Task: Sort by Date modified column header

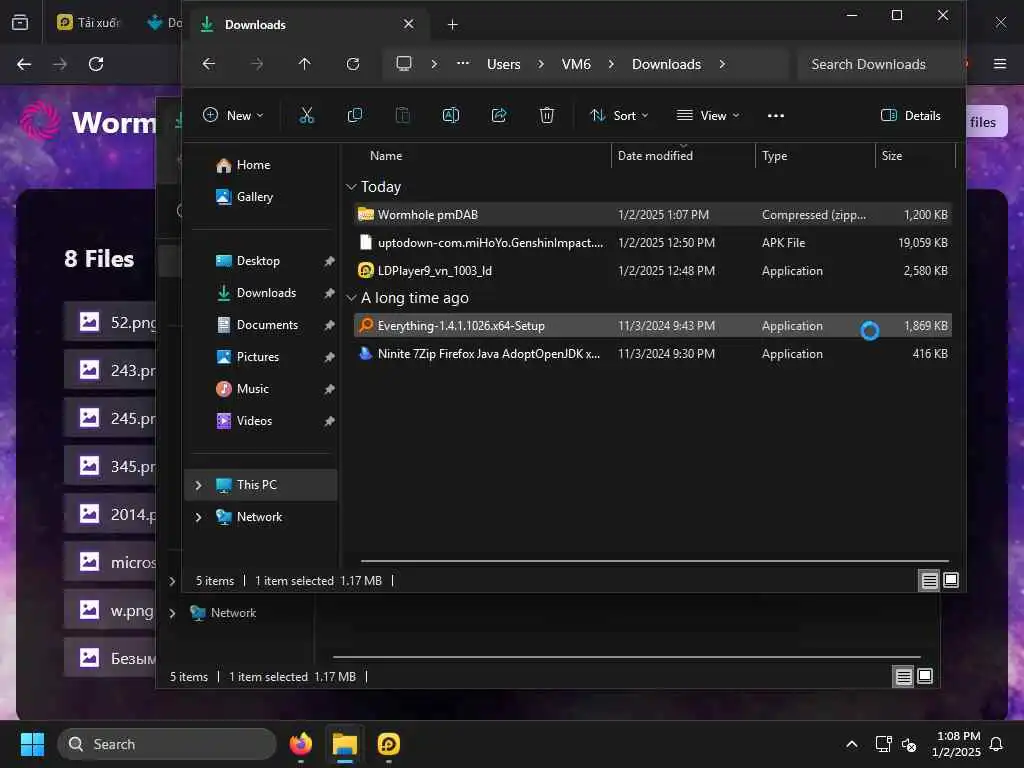Action: (x=655, y=156)
